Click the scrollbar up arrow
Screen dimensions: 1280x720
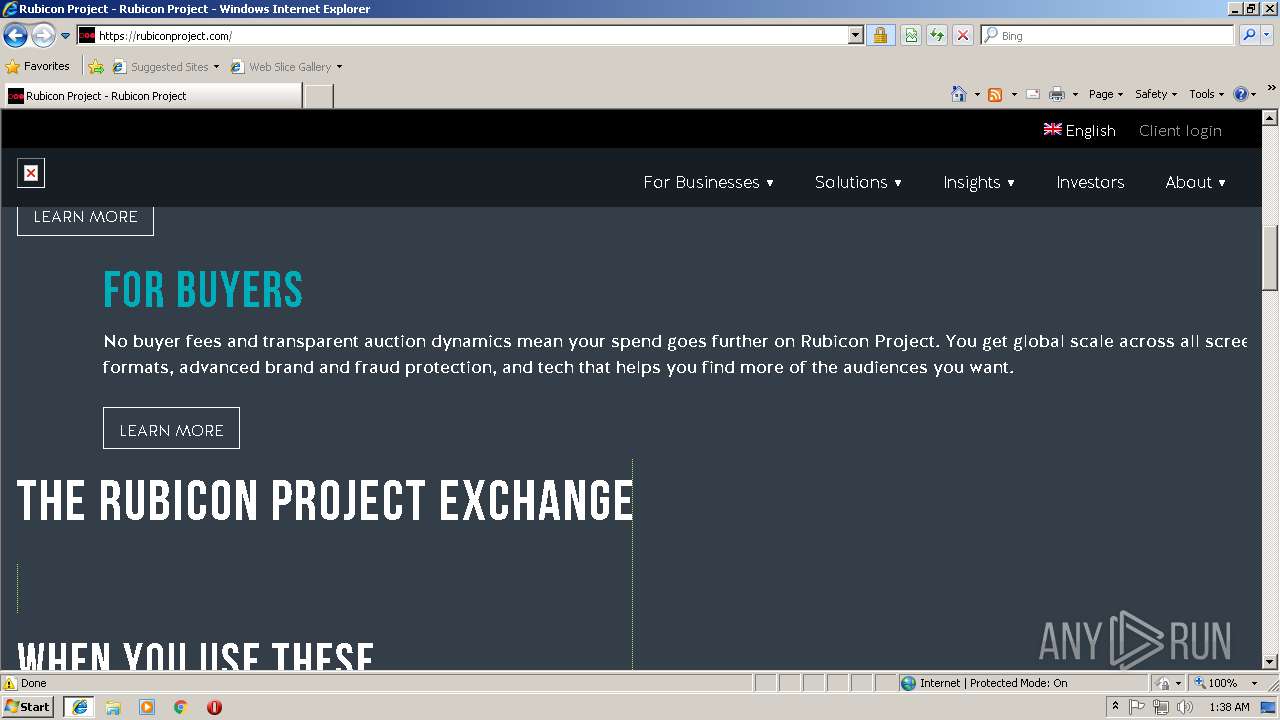click(x=1270, y=117)
